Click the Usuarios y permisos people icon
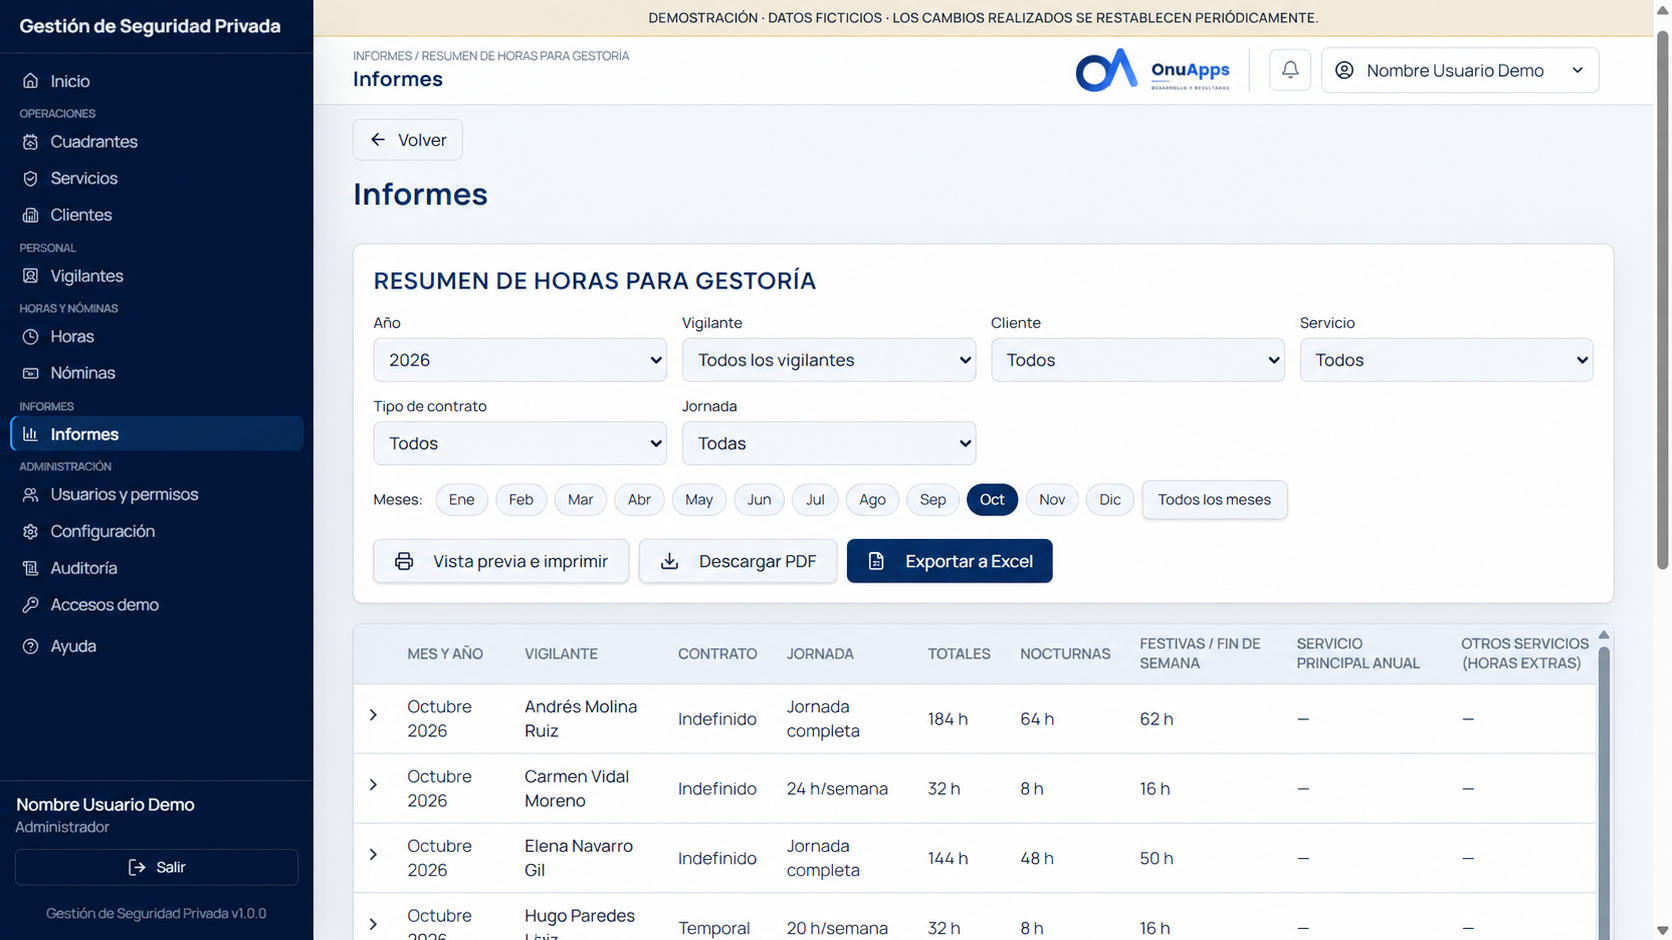This screenshot has width=1672, height=940. coord(31,495)
